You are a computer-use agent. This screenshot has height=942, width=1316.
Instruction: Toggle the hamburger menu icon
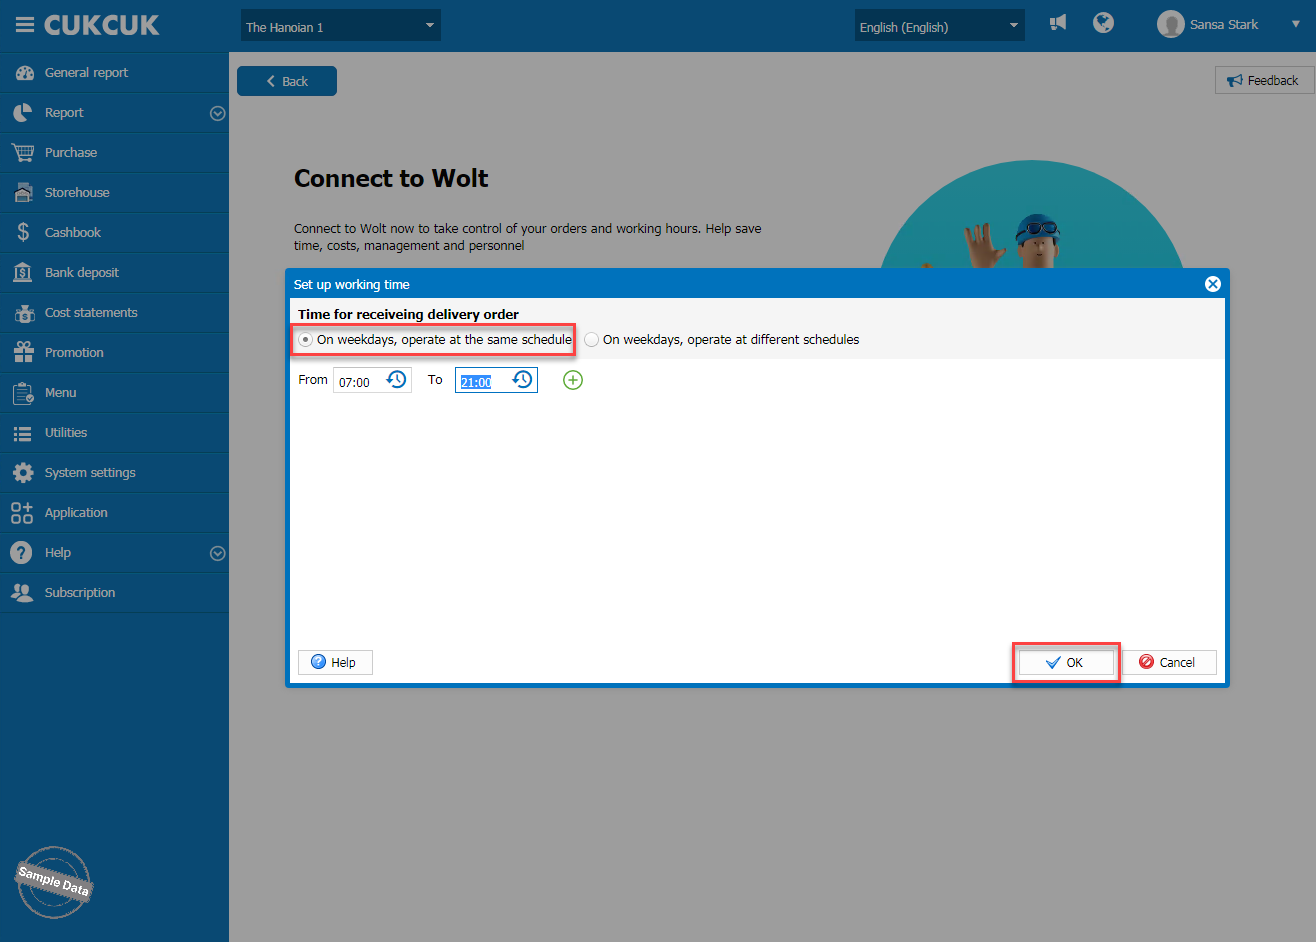[x=25, y=25]
